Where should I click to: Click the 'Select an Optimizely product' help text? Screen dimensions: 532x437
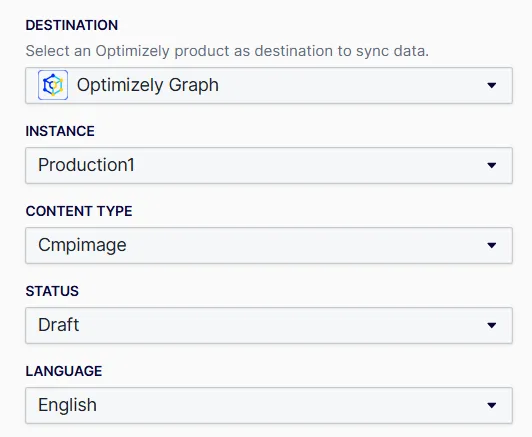tap(227, 51)
